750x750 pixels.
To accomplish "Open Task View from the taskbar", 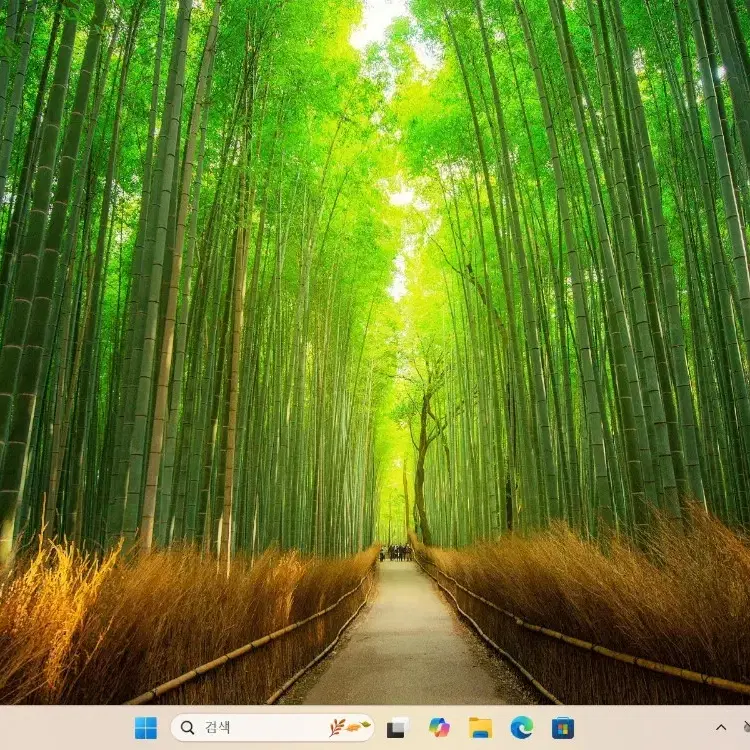I will 398,728.
